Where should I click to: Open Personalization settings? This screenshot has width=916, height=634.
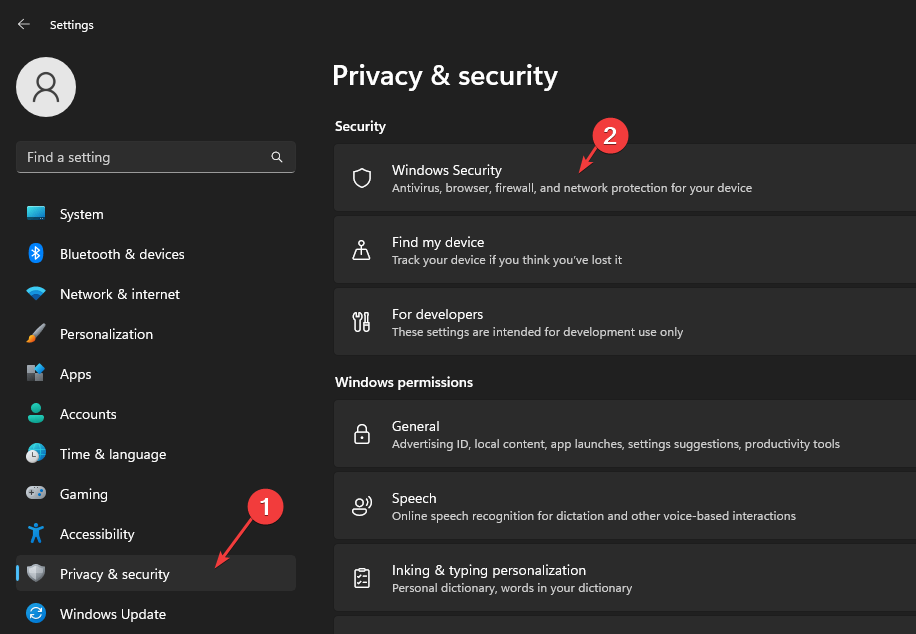coord(155,334)
